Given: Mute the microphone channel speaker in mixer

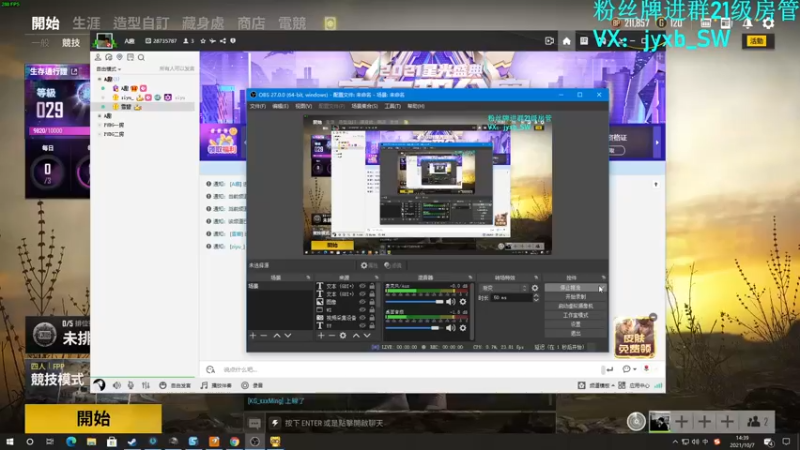Looking at the screenshot, I should point(451,302).
